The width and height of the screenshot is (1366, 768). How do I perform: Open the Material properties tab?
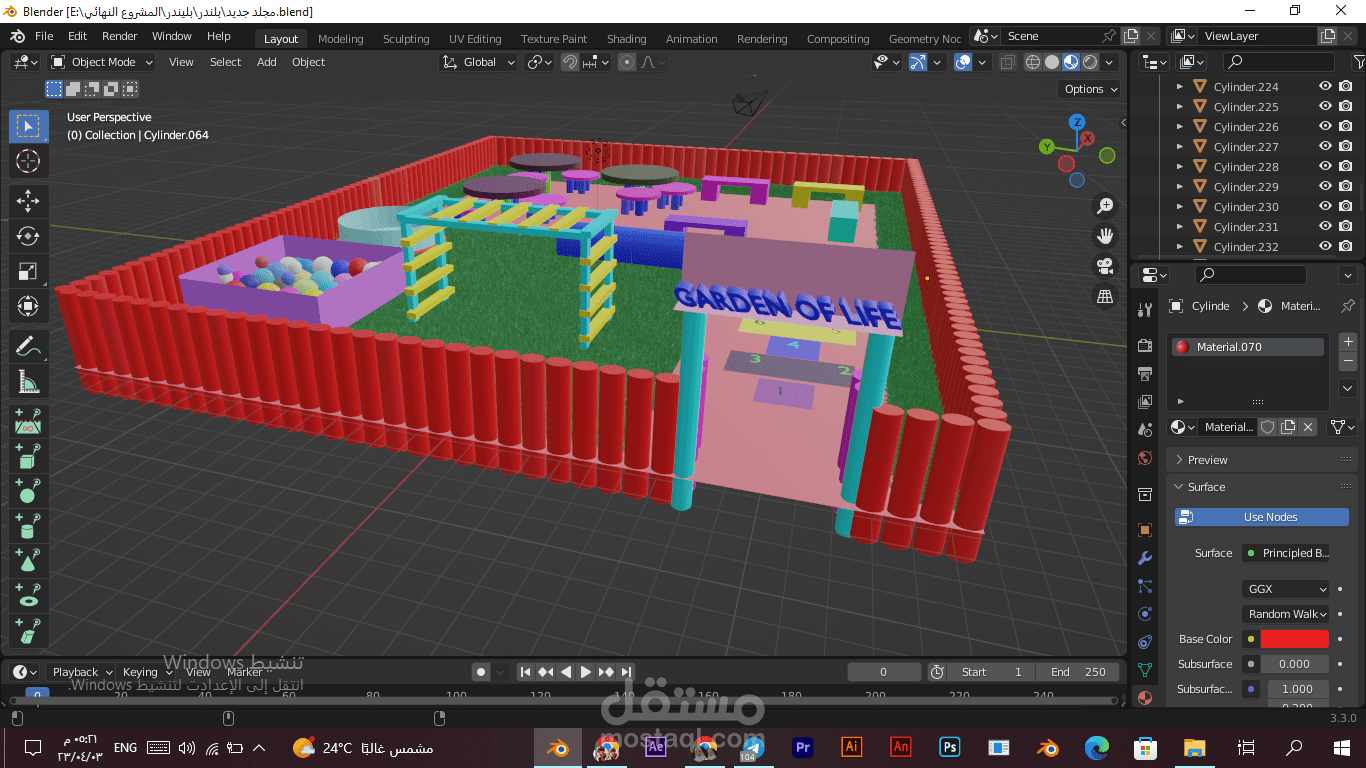pyautogui.click(x=1146, y=698)
